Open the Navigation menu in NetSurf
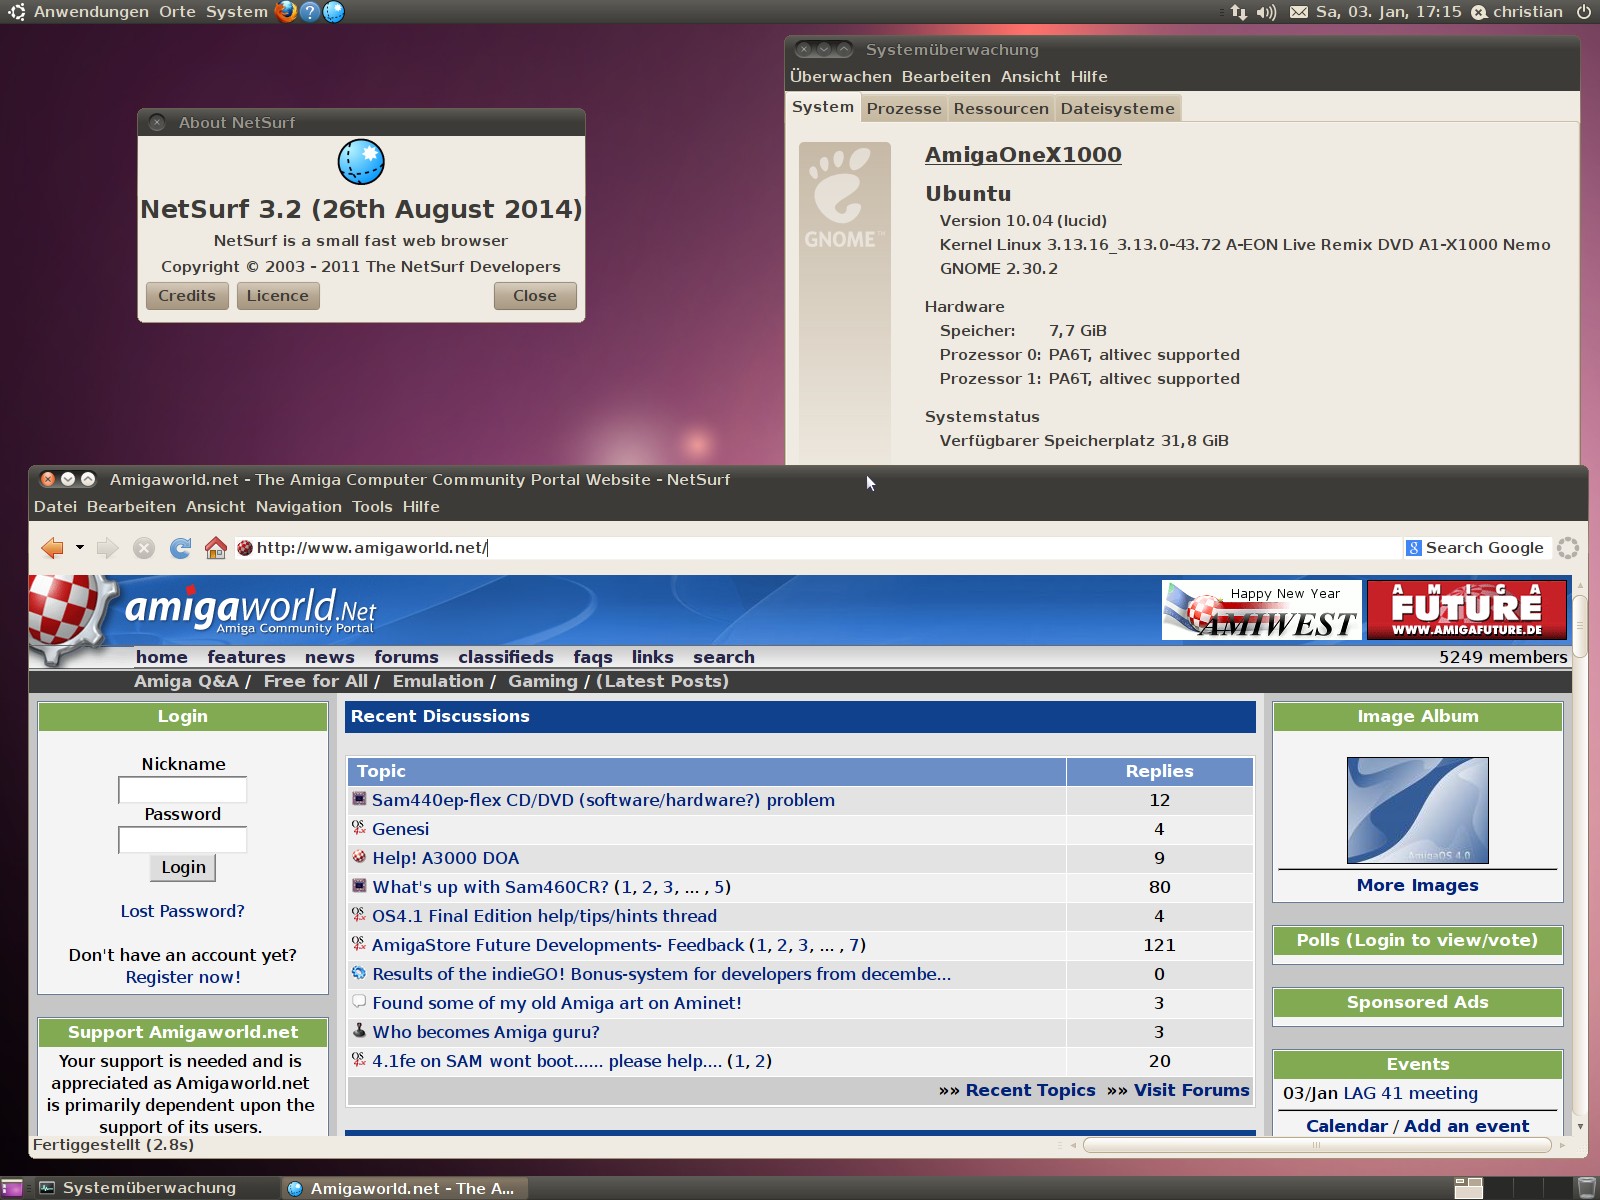This screenshot has height=1200, width=1600. click(298, 507)
